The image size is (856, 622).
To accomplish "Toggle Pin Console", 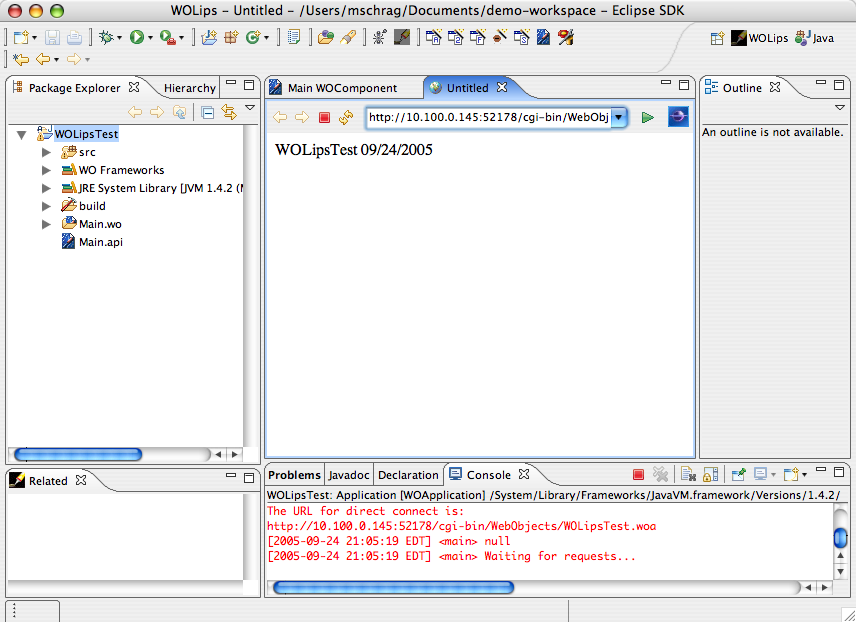I will (x=739, y=474).
